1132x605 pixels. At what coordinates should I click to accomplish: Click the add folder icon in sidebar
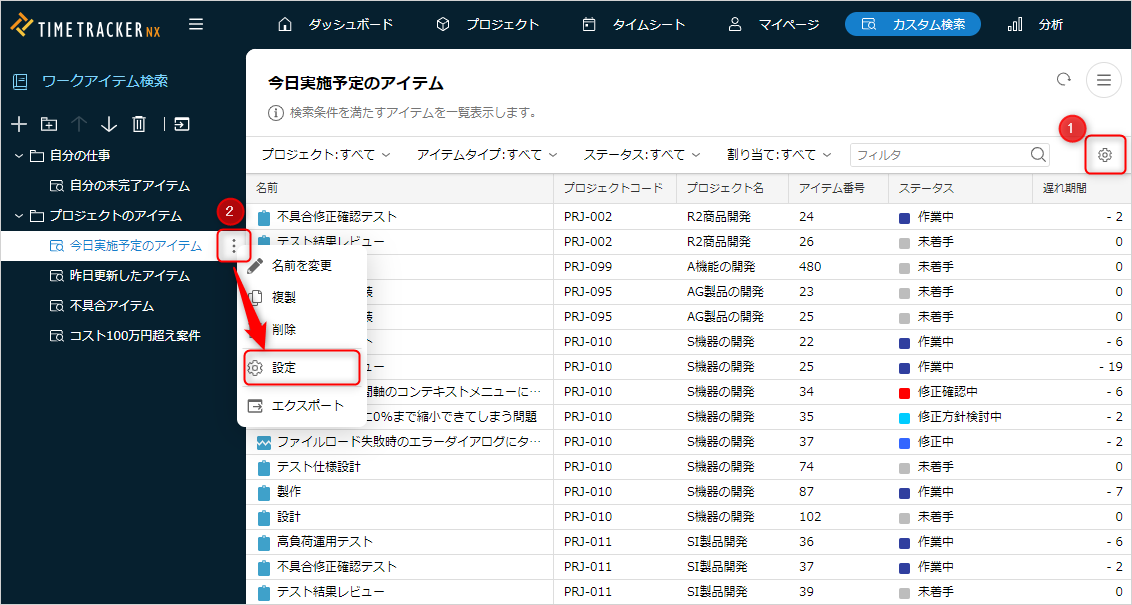49,124
